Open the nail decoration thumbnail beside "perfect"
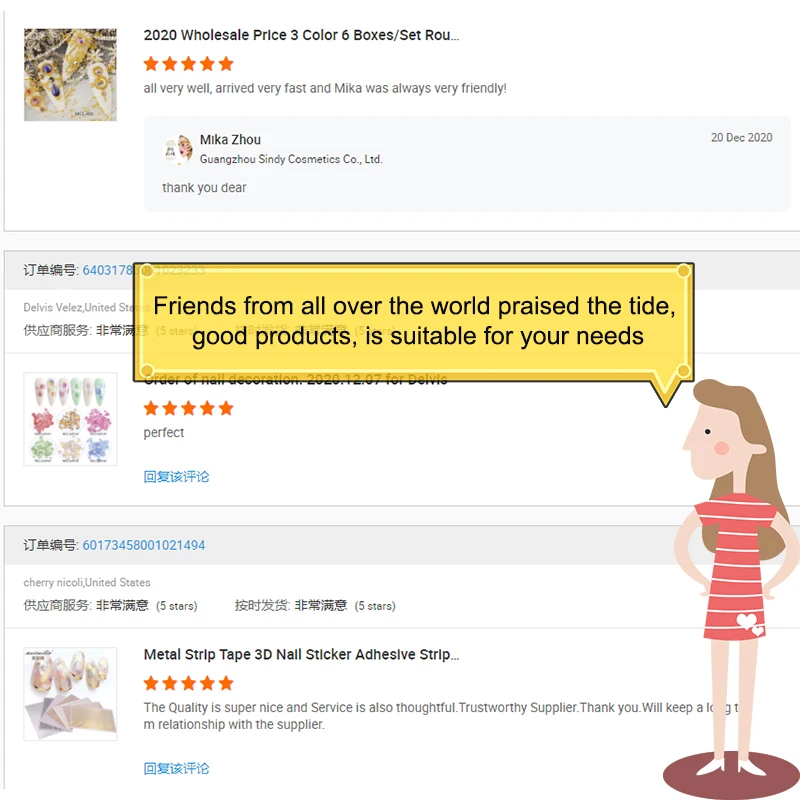This screenshot has height=800, width=800. point(70,419)
